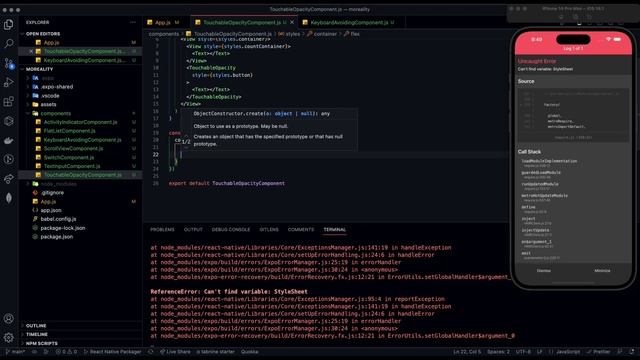This screenshot has width=640, height=360.
Task: Tap Minimize in the iPhone simulator error
Action: click(602, 271)
